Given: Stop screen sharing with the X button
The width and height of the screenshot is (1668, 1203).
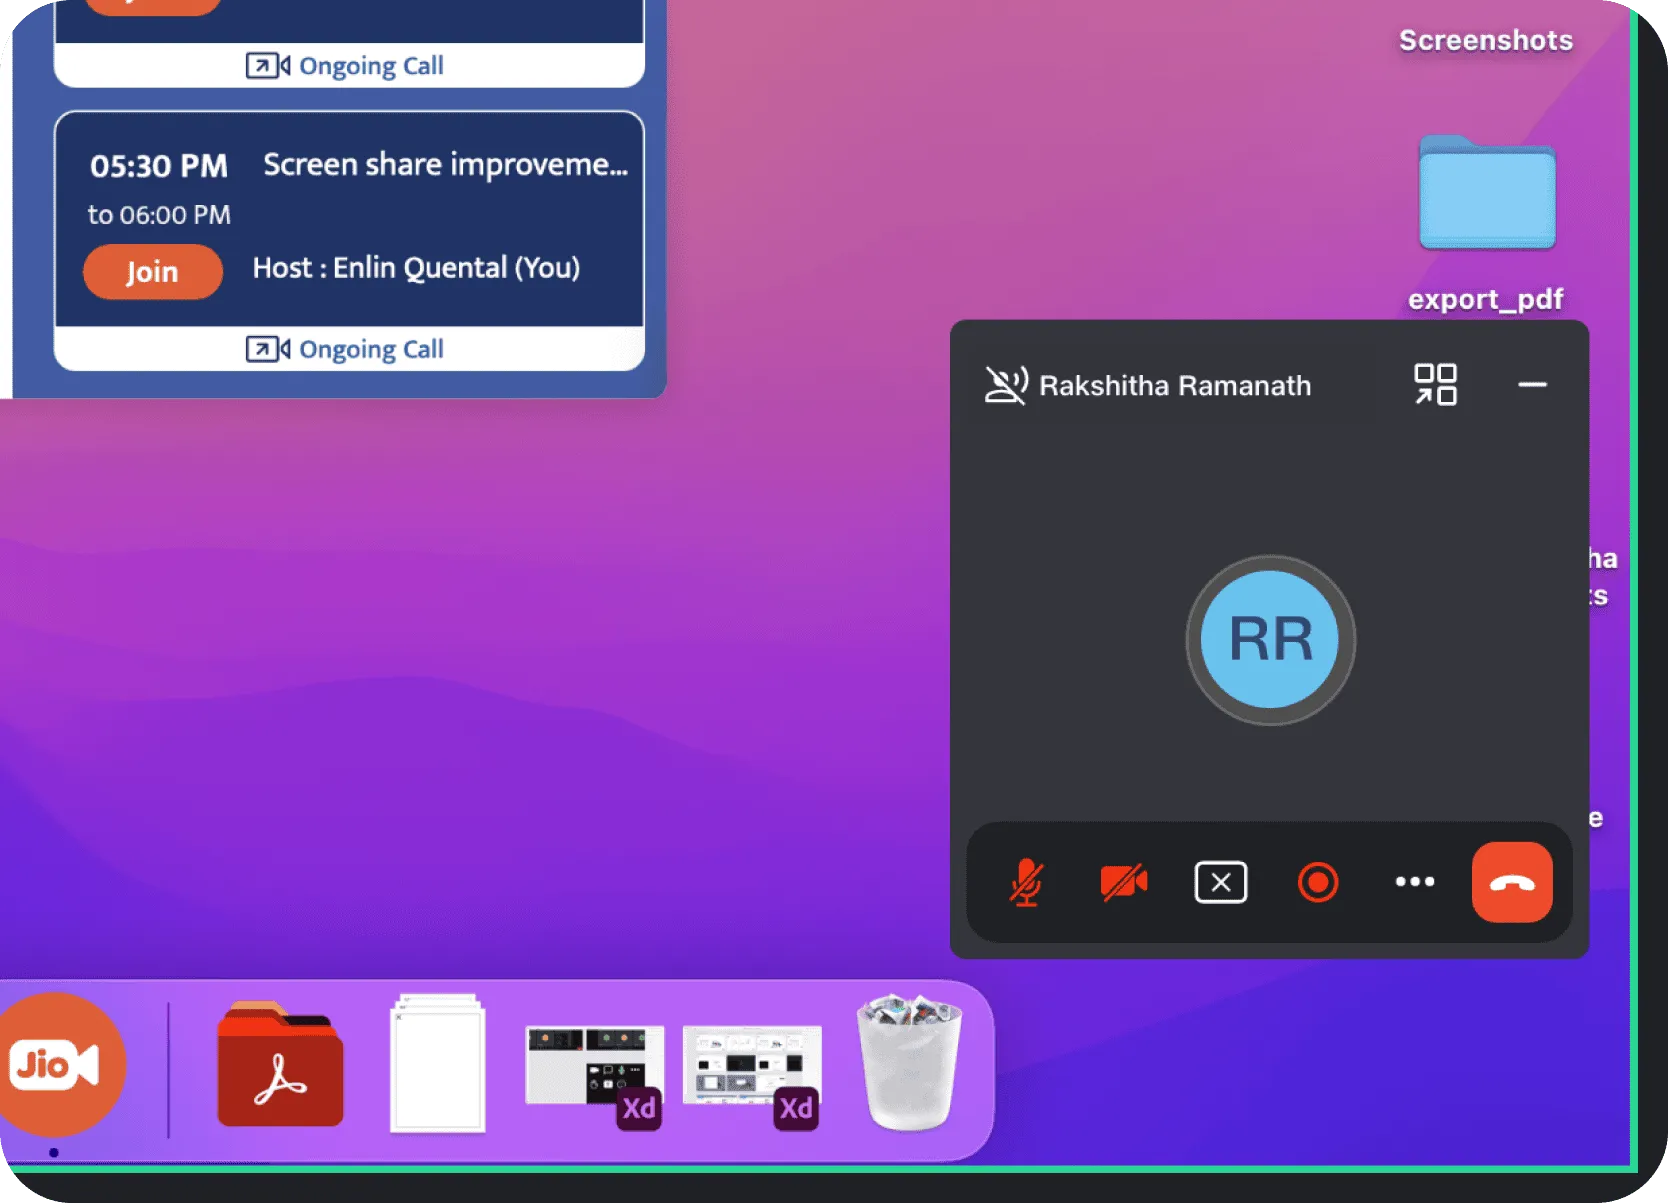Looking at the screenshot, I should pyautogui.click(x=1220, y=882).
